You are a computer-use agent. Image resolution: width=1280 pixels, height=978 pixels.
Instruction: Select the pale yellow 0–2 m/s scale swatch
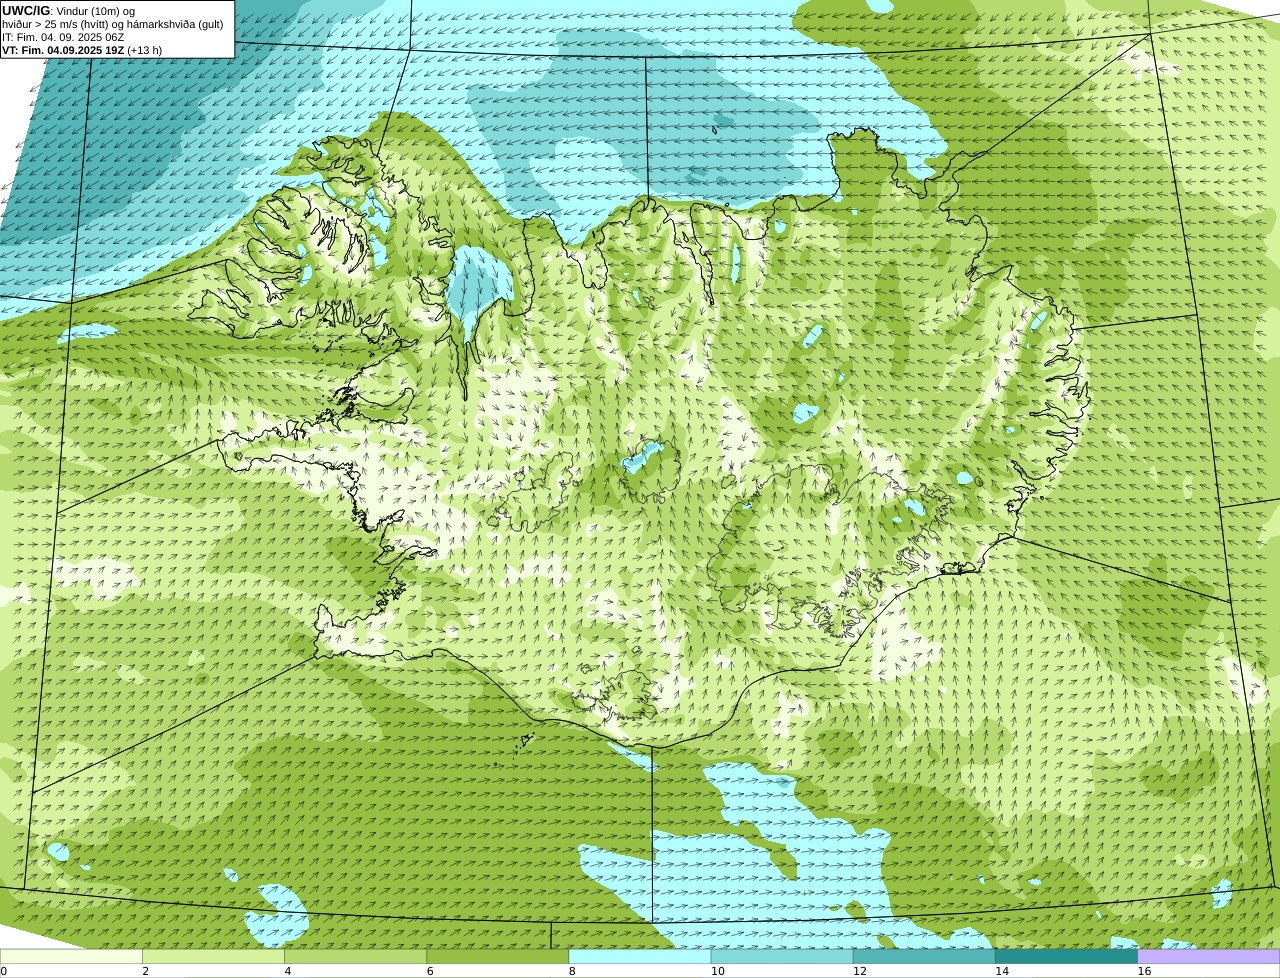[71, 956]
